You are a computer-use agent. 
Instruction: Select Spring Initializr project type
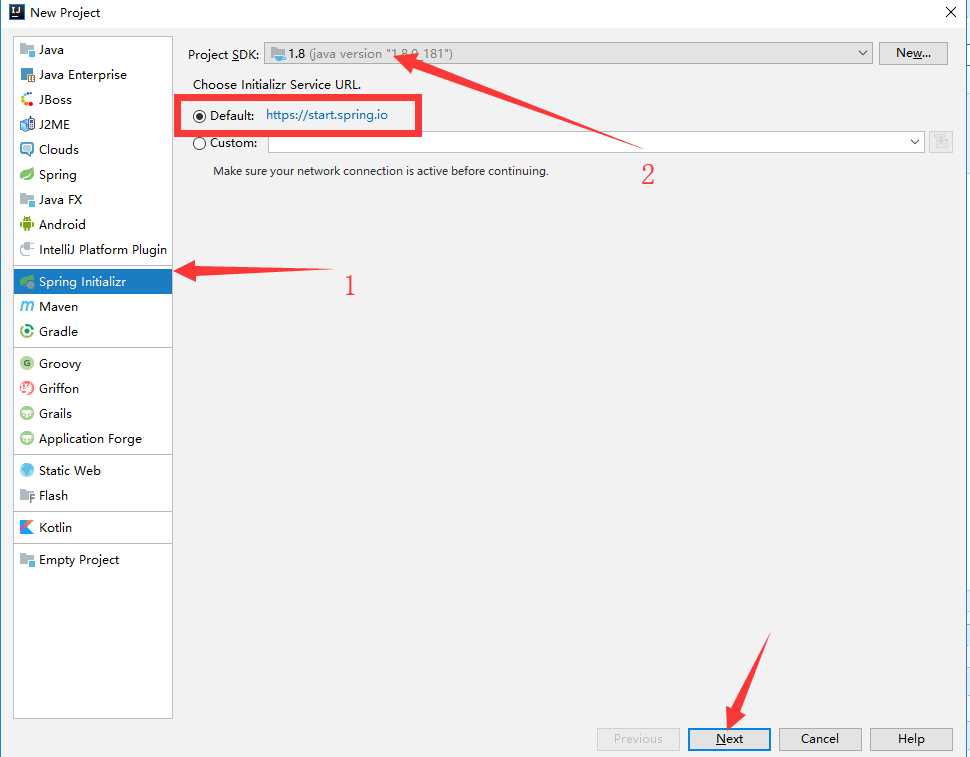(x=93, y=281)
